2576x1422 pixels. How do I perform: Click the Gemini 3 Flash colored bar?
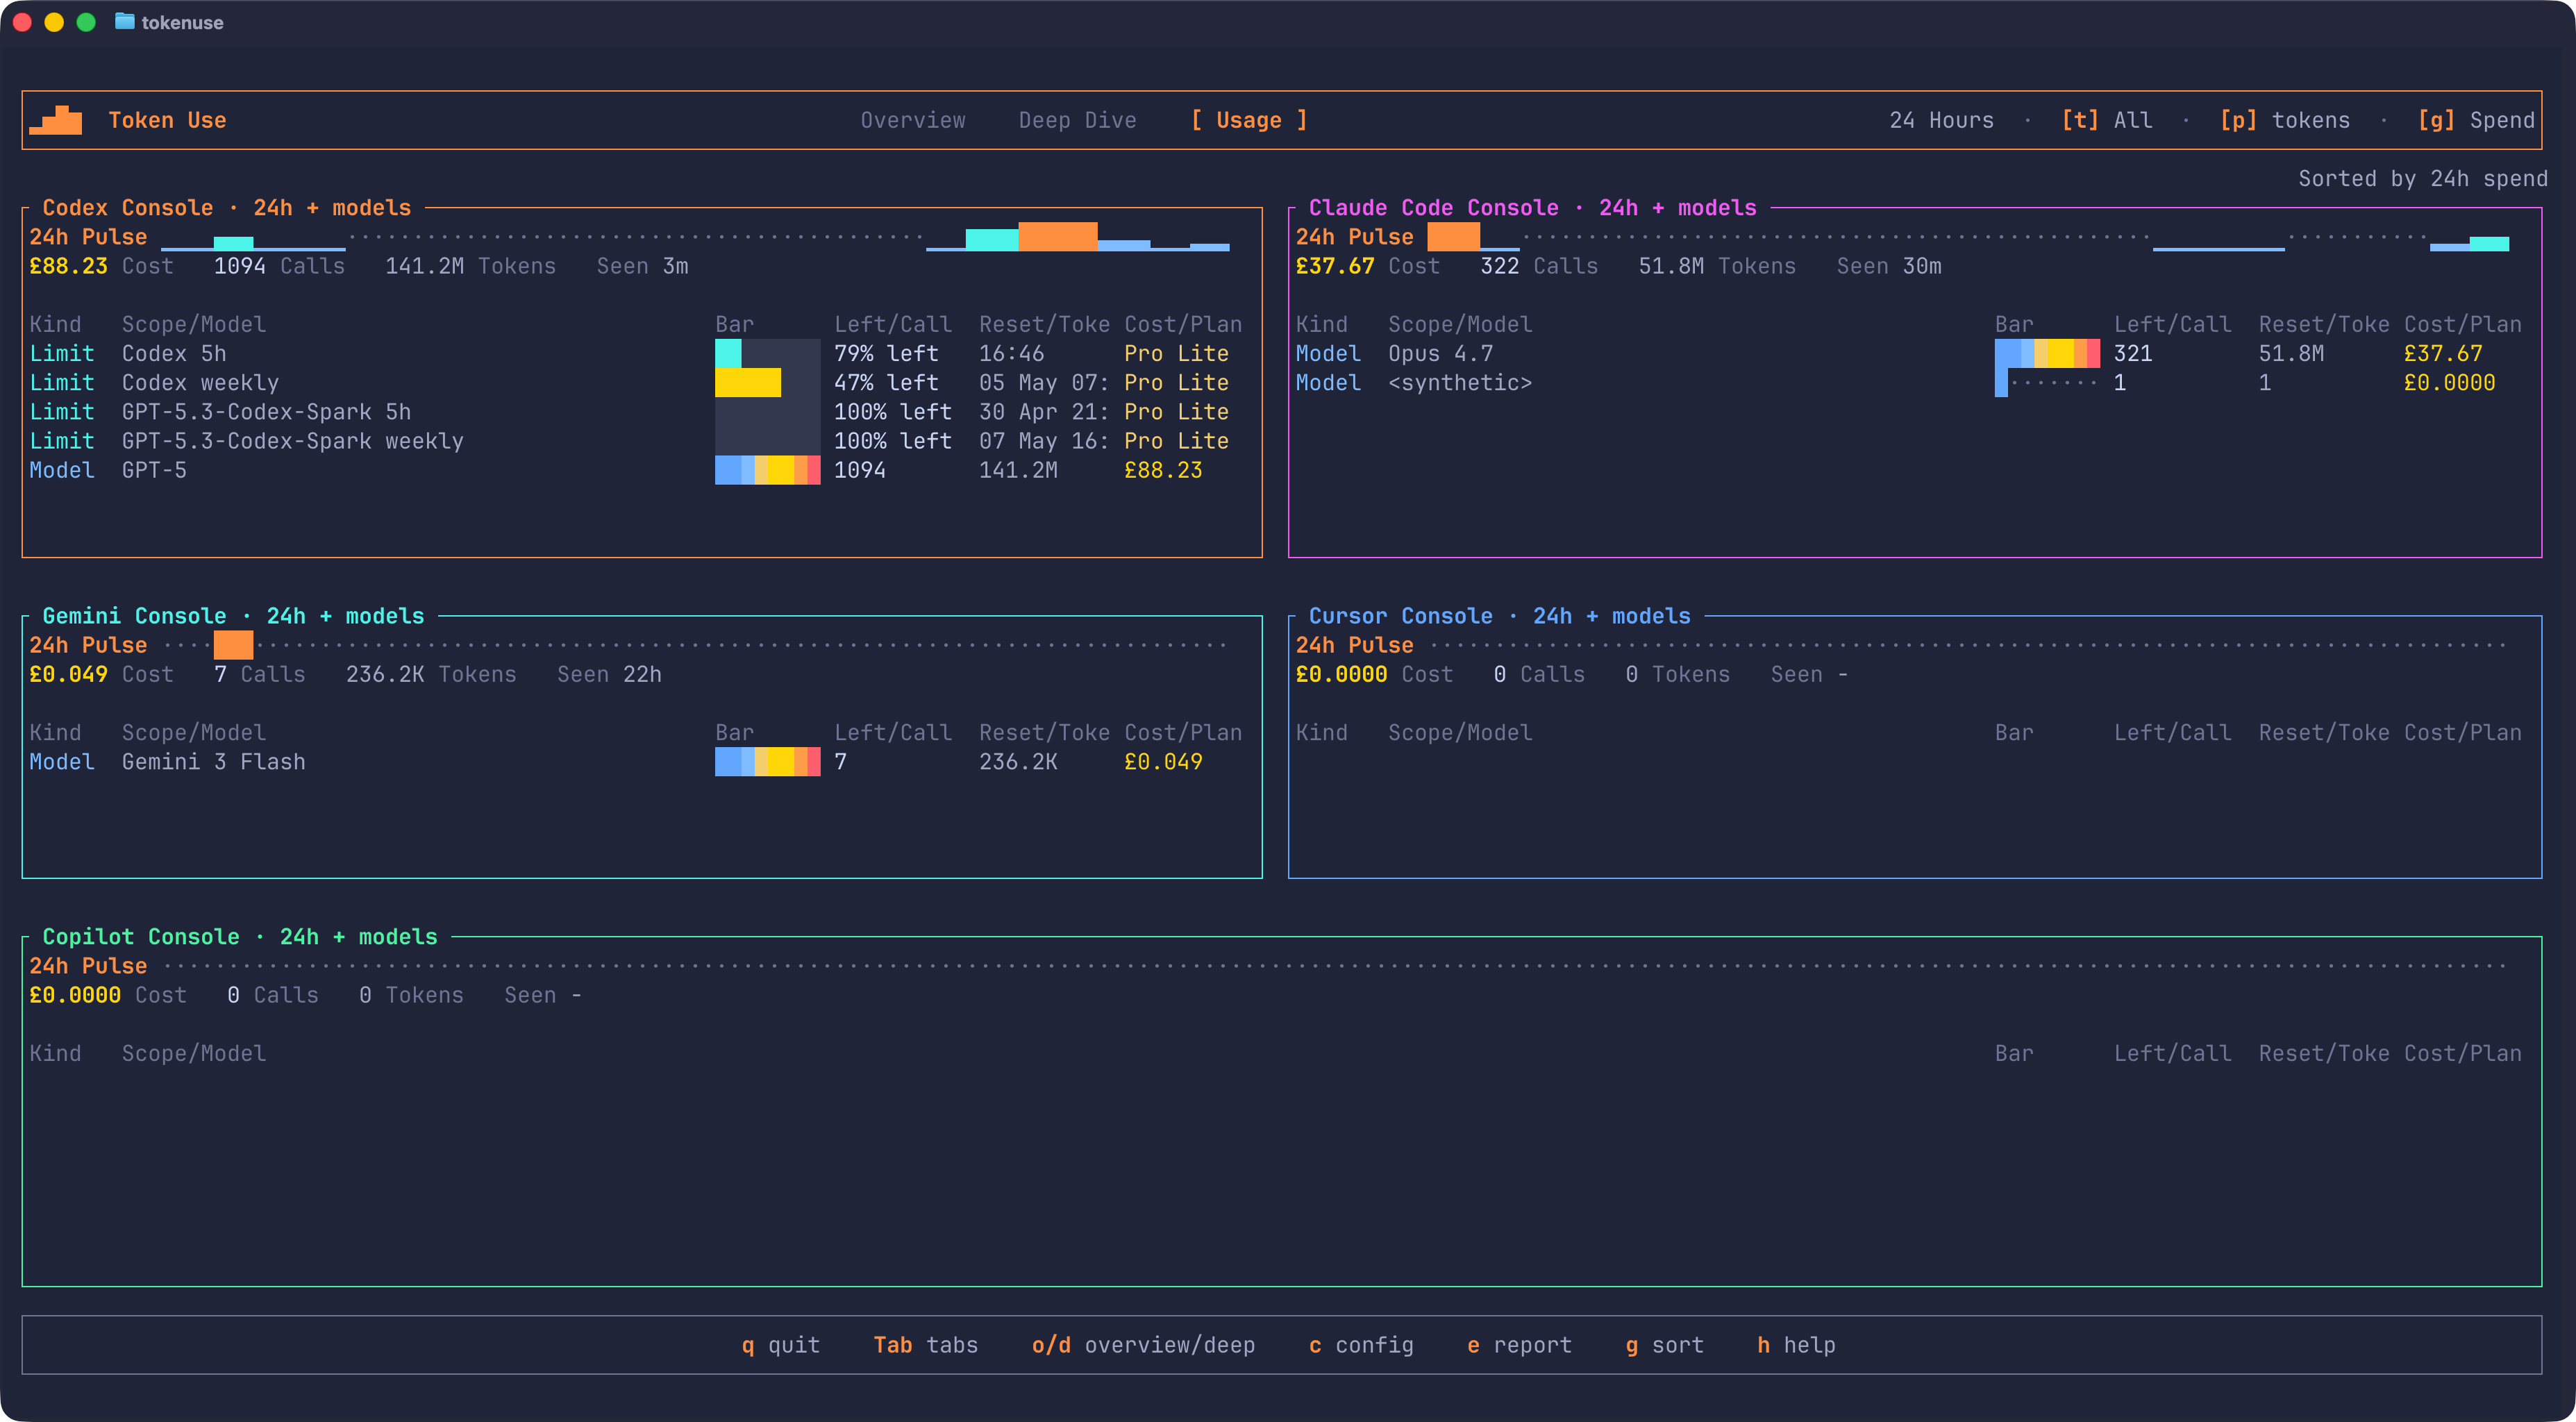(767, 761)
